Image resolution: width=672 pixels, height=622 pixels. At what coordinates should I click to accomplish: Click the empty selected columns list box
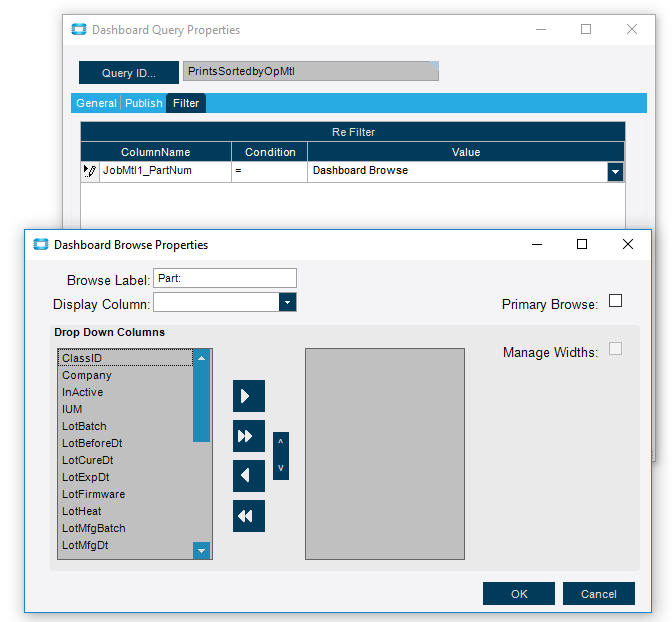[384, 454]
